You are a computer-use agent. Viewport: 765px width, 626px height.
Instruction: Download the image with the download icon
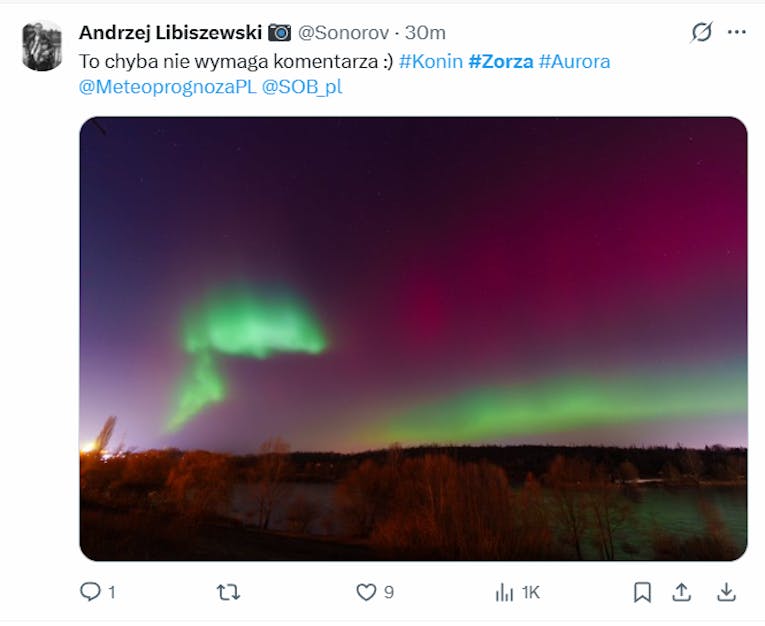[x=726, y=592]
